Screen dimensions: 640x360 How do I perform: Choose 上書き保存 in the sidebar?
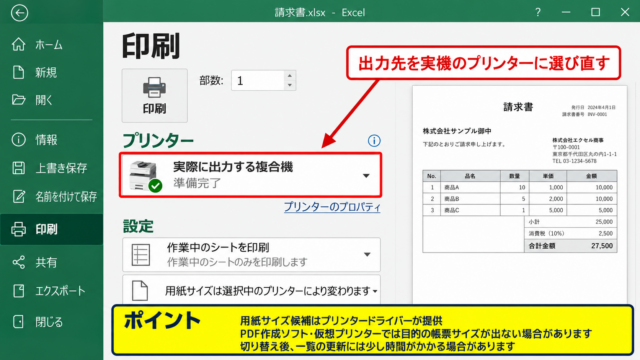[51, 168]
